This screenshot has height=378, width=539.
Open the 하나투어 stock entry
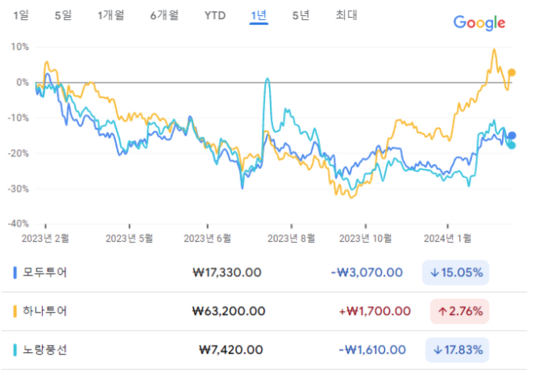coord(45,311)
